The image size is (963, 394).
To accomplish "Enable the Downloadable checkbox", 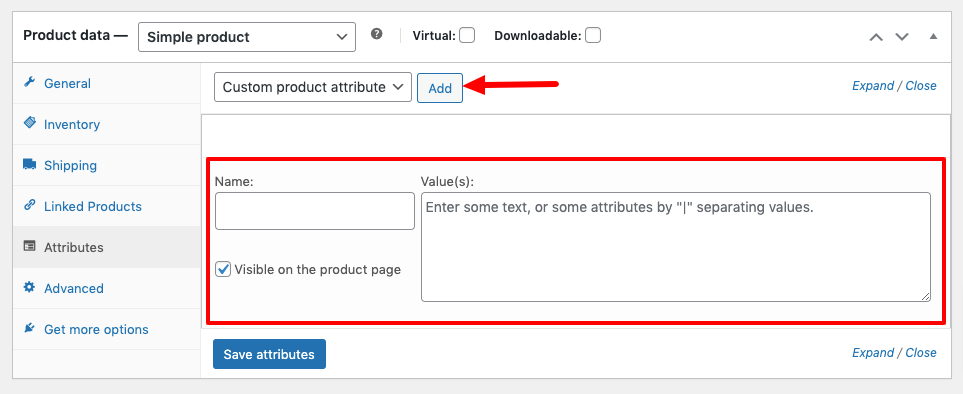I will pyautogui.click(x=593, y=36).
